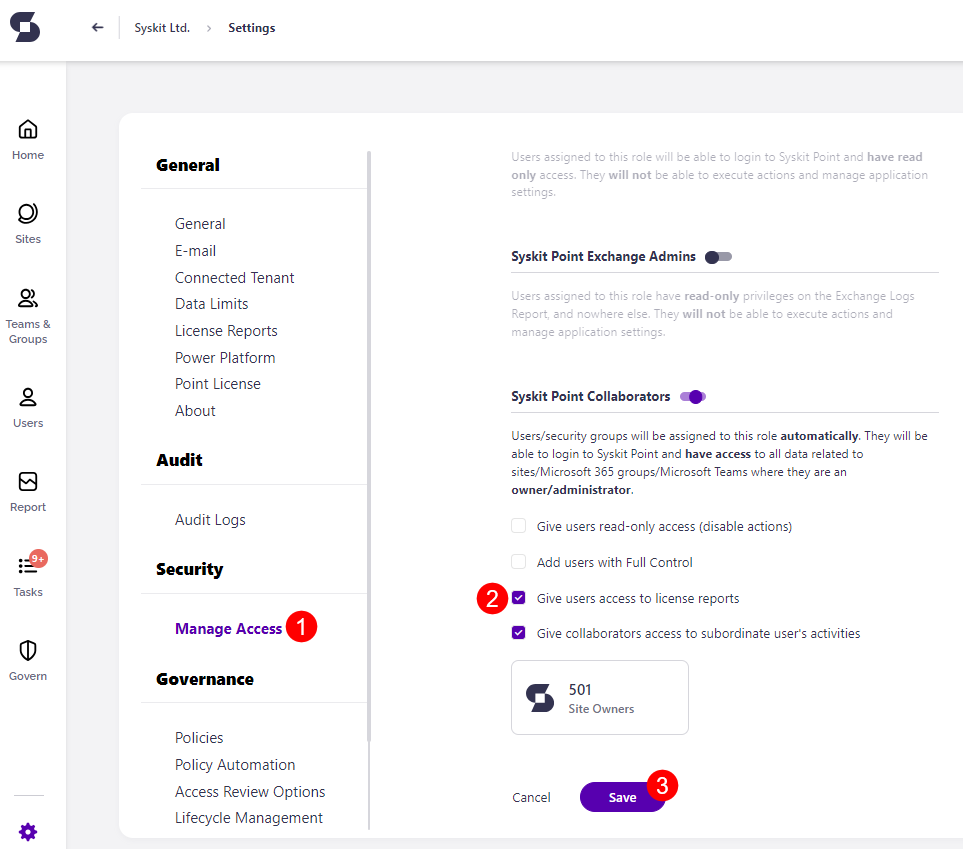The image size is (963, 849).
Task: Open Settings via the gear icon
Action: click(x=27, y=831)
